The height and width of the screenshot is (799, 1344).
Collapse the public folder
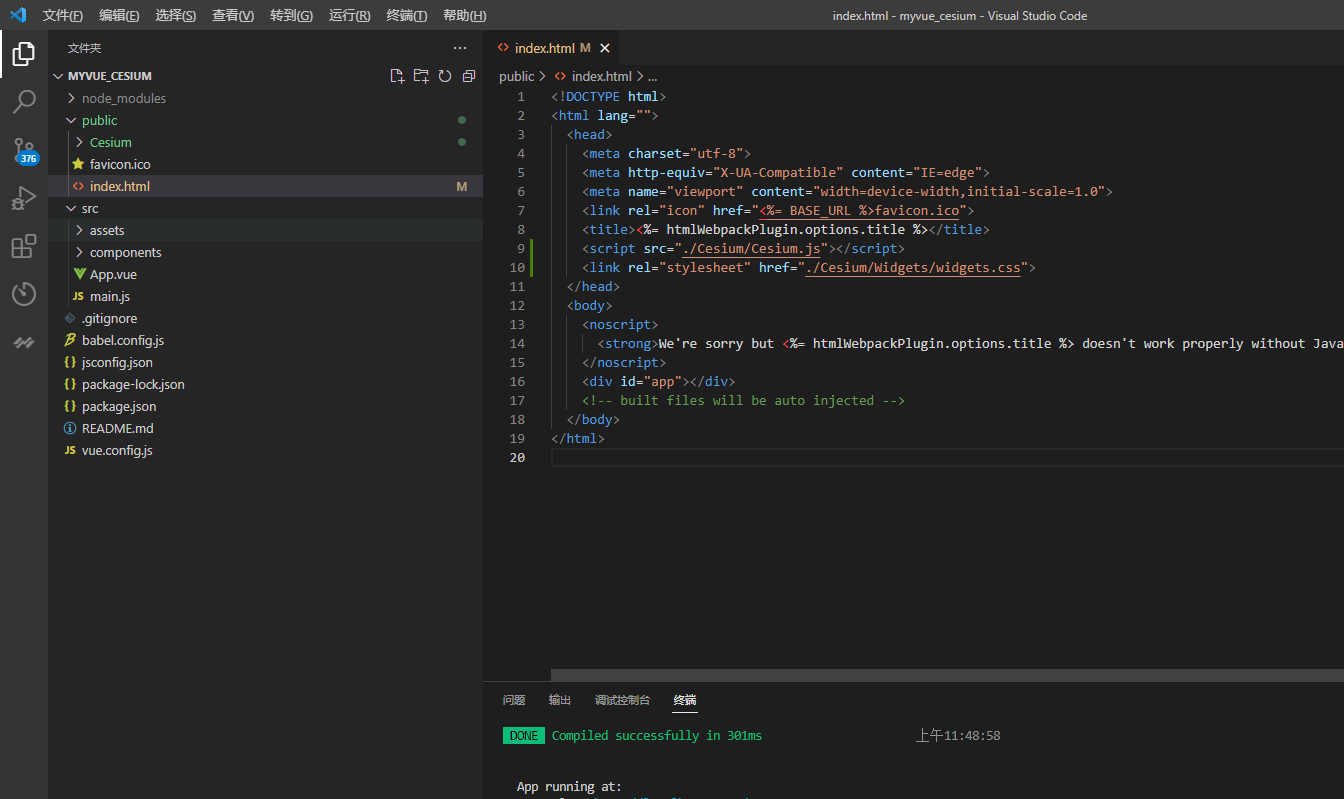click(x=72, y=120)
